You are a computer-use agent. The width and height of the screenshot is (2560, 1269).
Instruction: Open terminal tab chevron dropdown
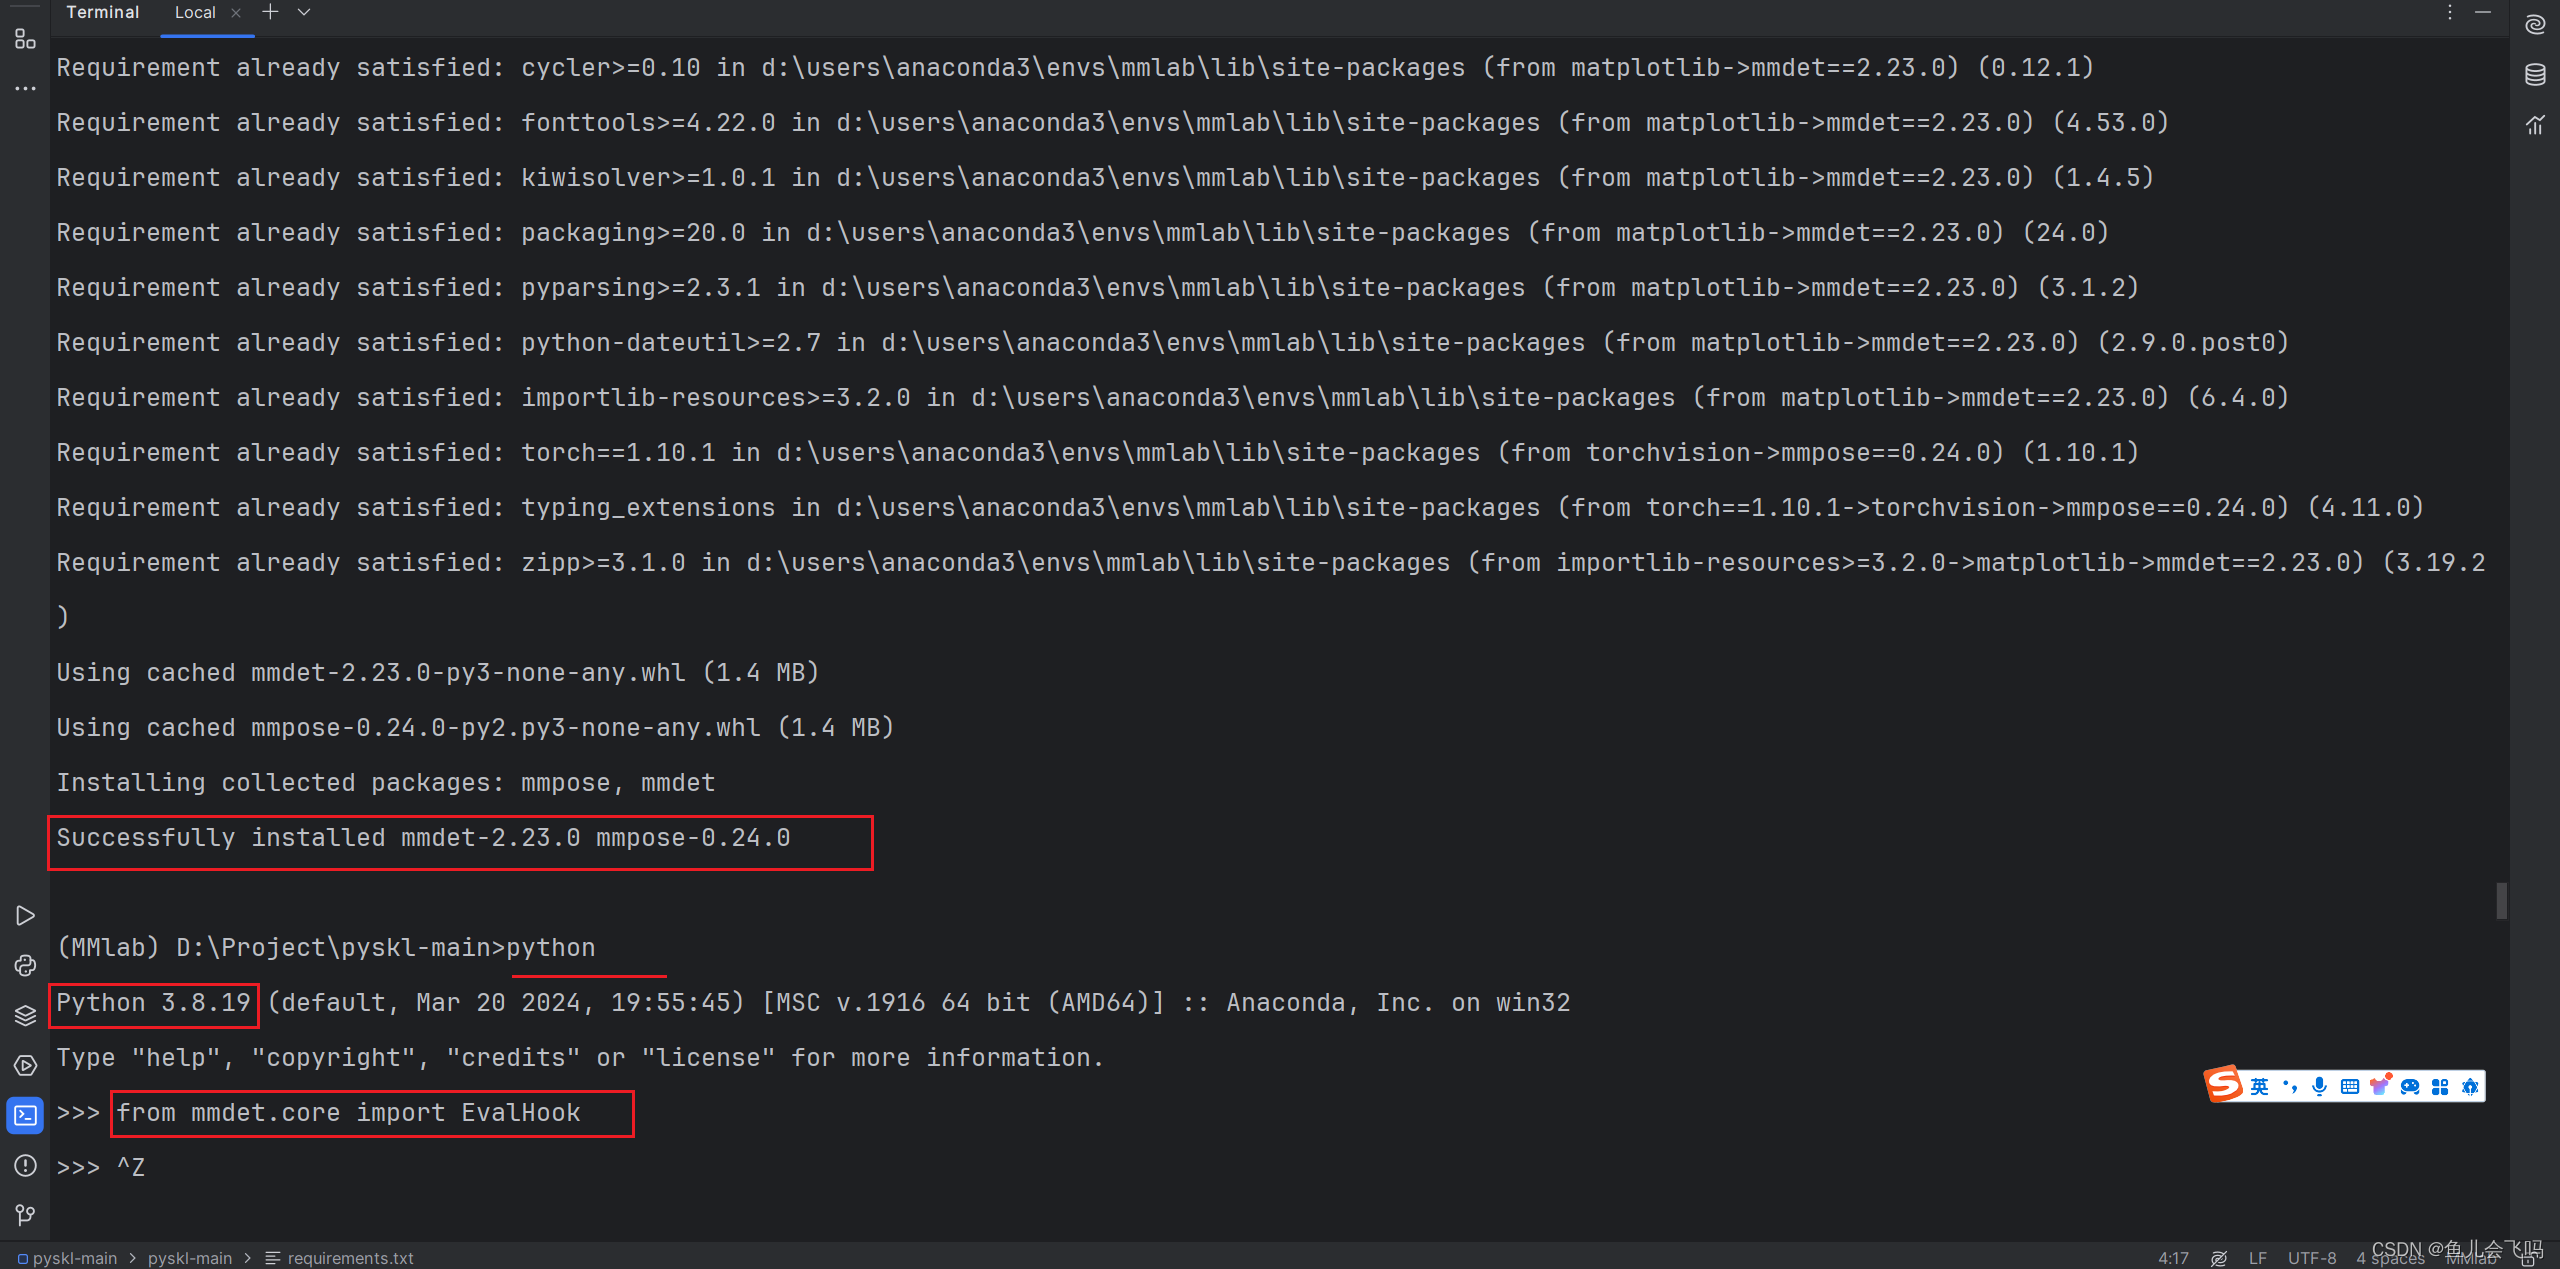coord(303,12)
